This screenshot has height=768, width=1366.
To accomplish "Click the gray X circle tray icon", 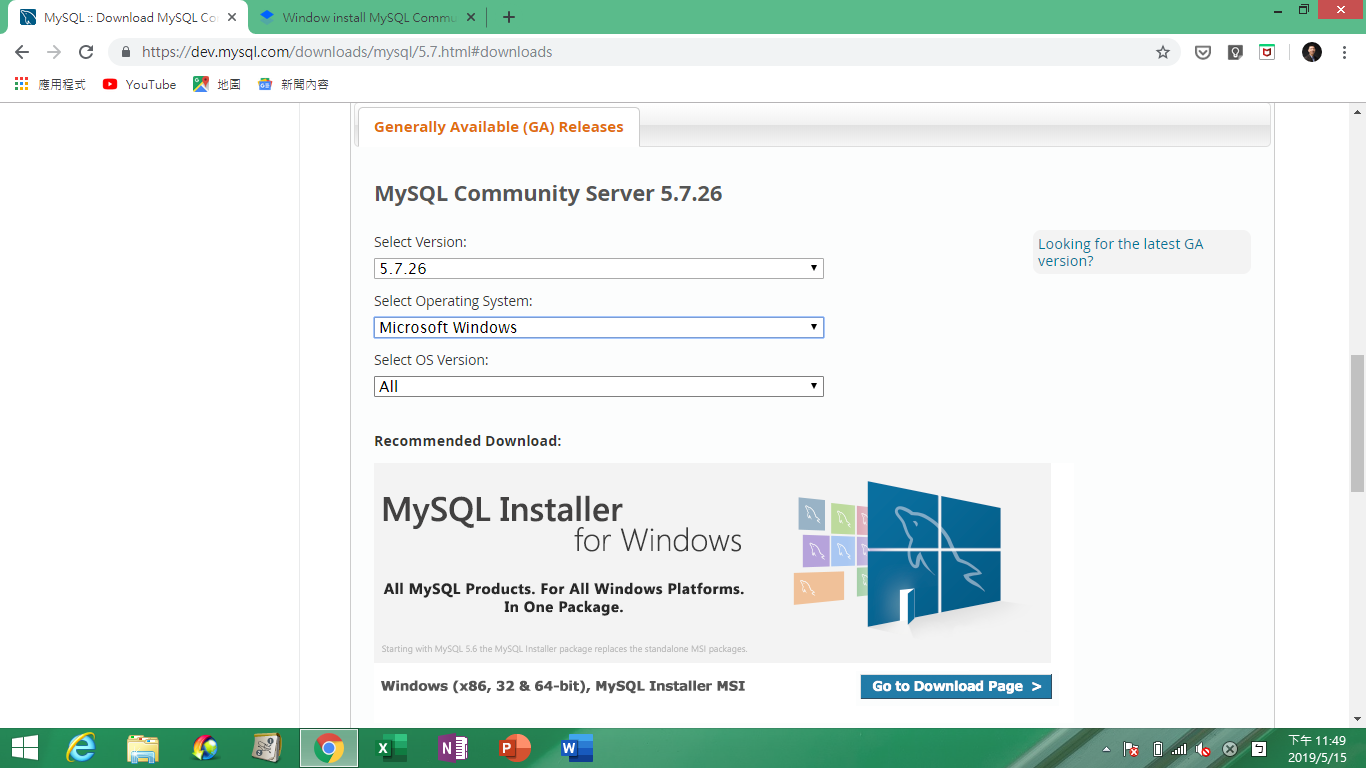I will (x=1230, y=749).
